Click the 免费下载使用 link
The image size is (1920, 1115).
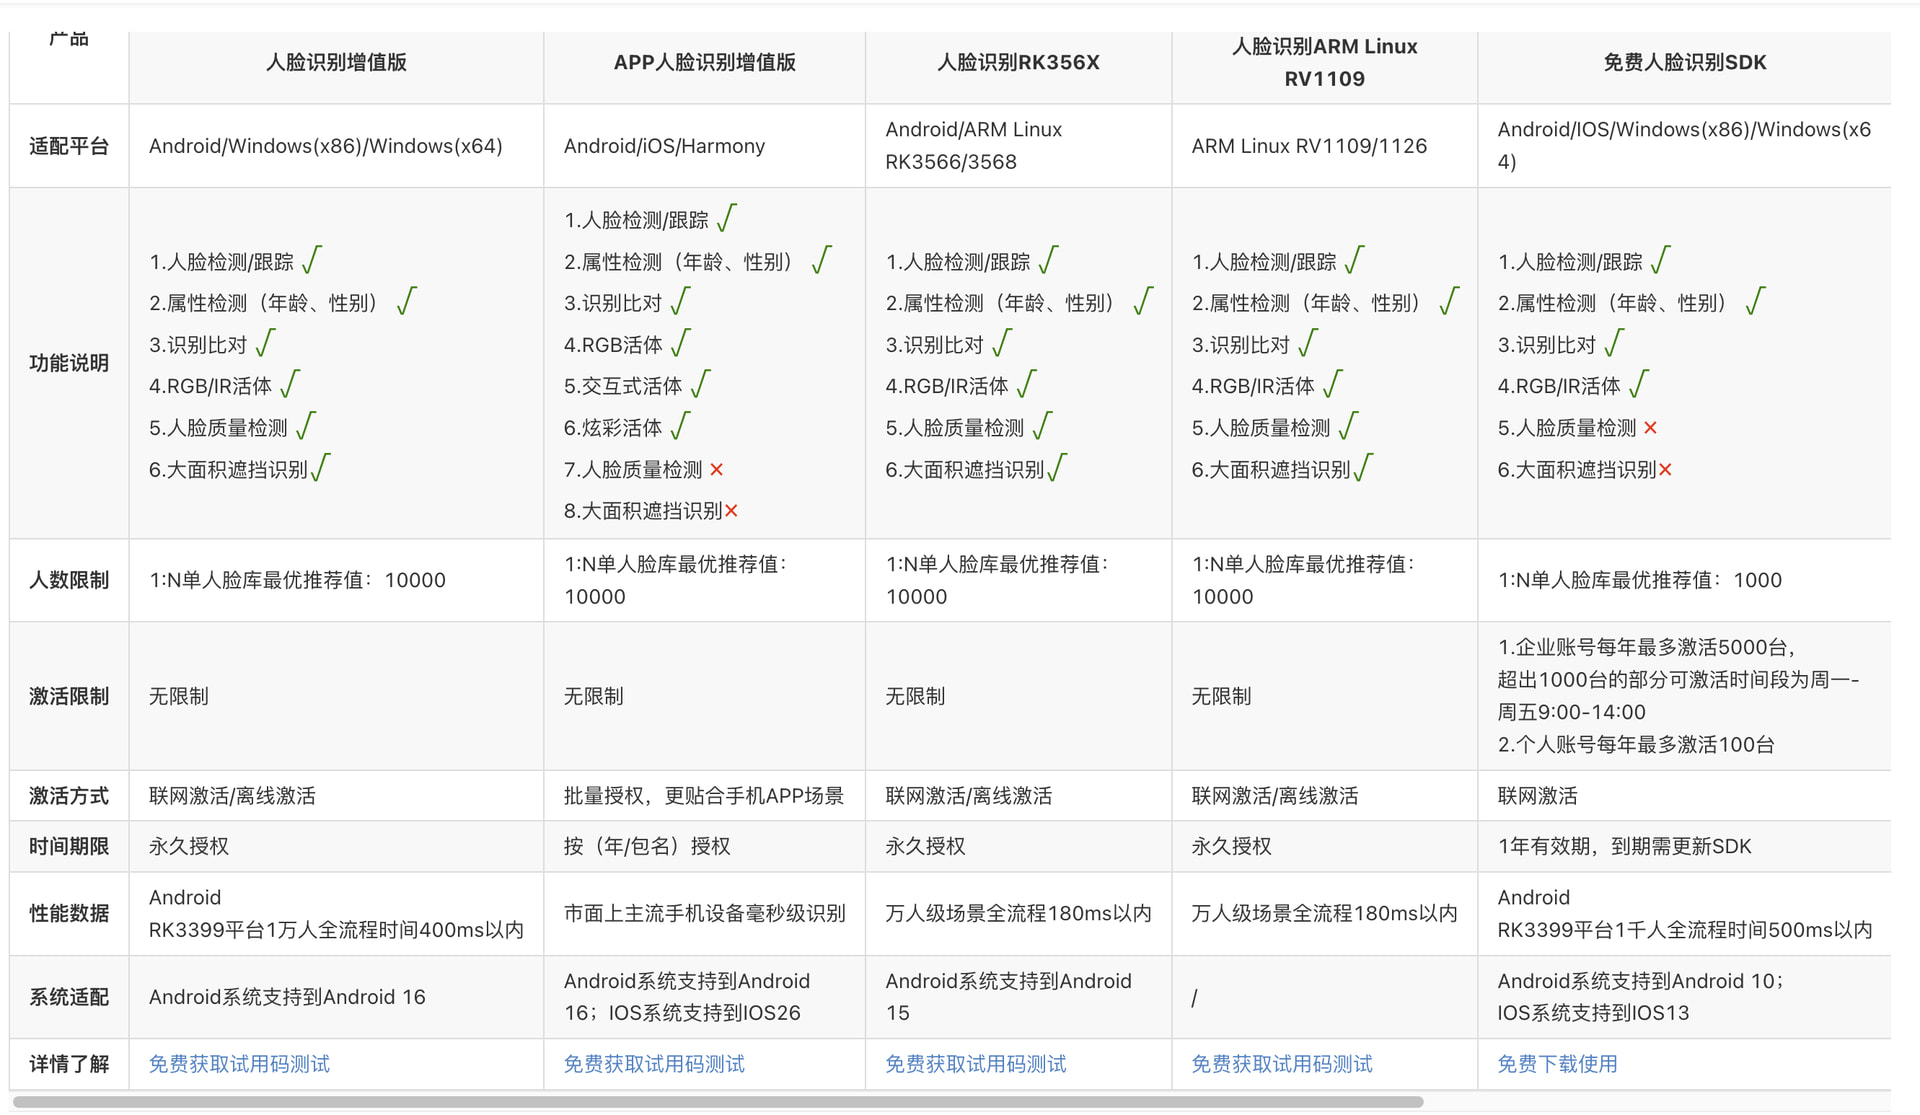(x=1557, y=1064)
